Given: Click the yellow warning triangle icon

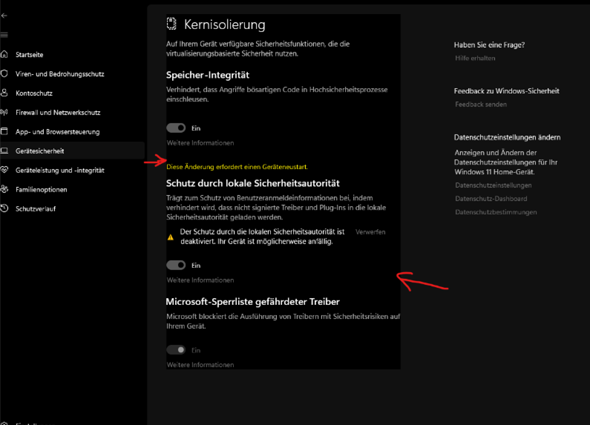Looking at the screenshot, I should [170, 237].
